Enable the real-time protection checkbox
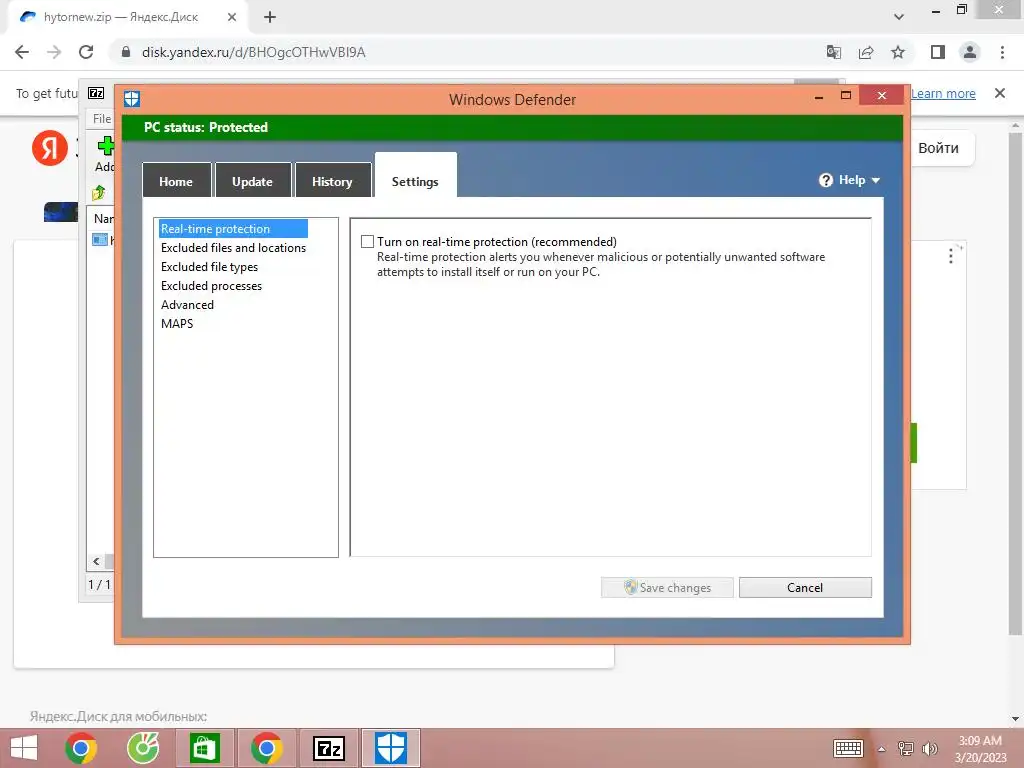 [368, 242]
